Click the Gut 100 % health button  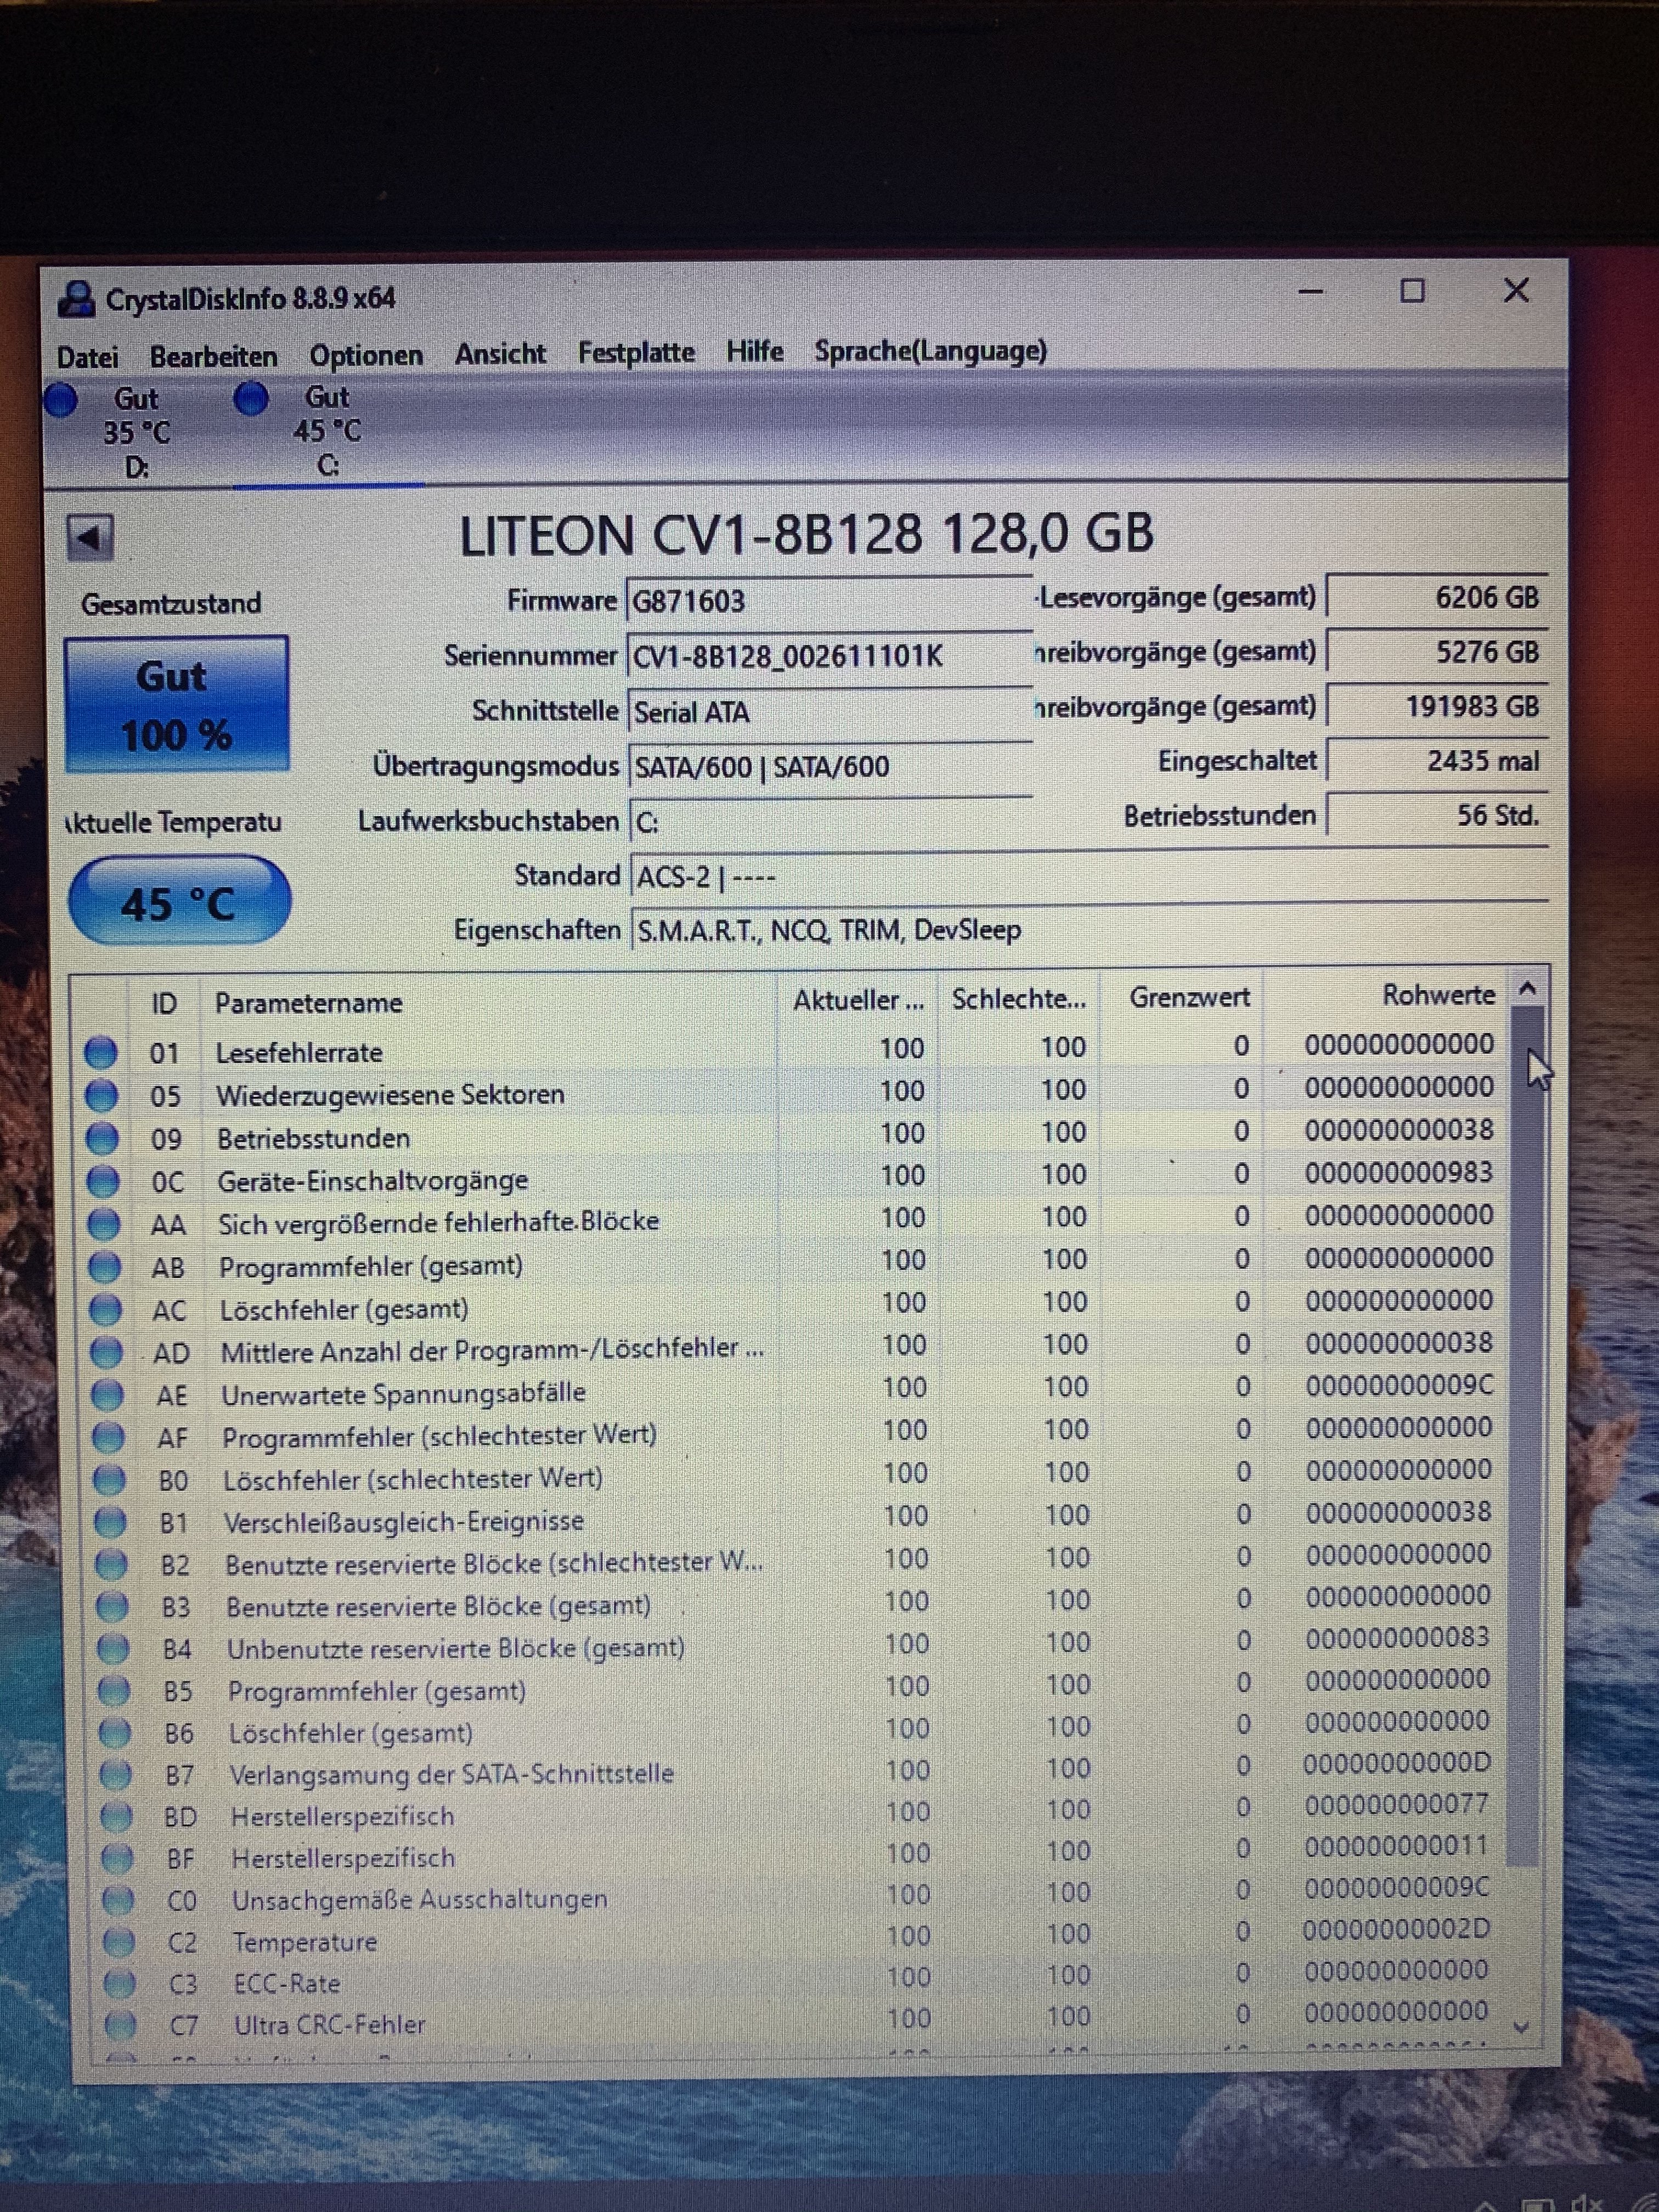point(177,705)
